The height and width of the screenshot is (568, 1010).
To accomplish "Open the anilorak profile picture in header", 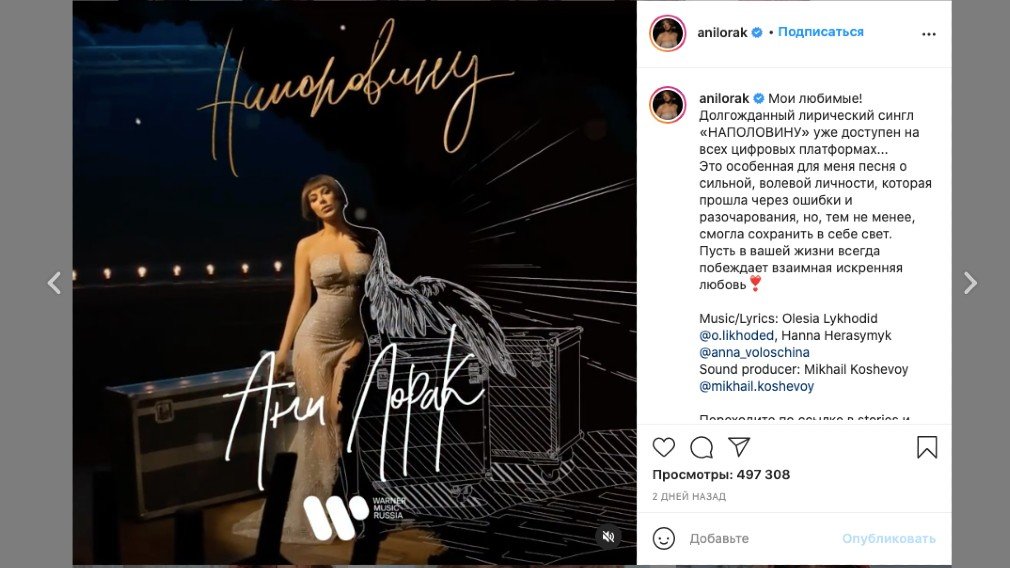I will (667, 33).
